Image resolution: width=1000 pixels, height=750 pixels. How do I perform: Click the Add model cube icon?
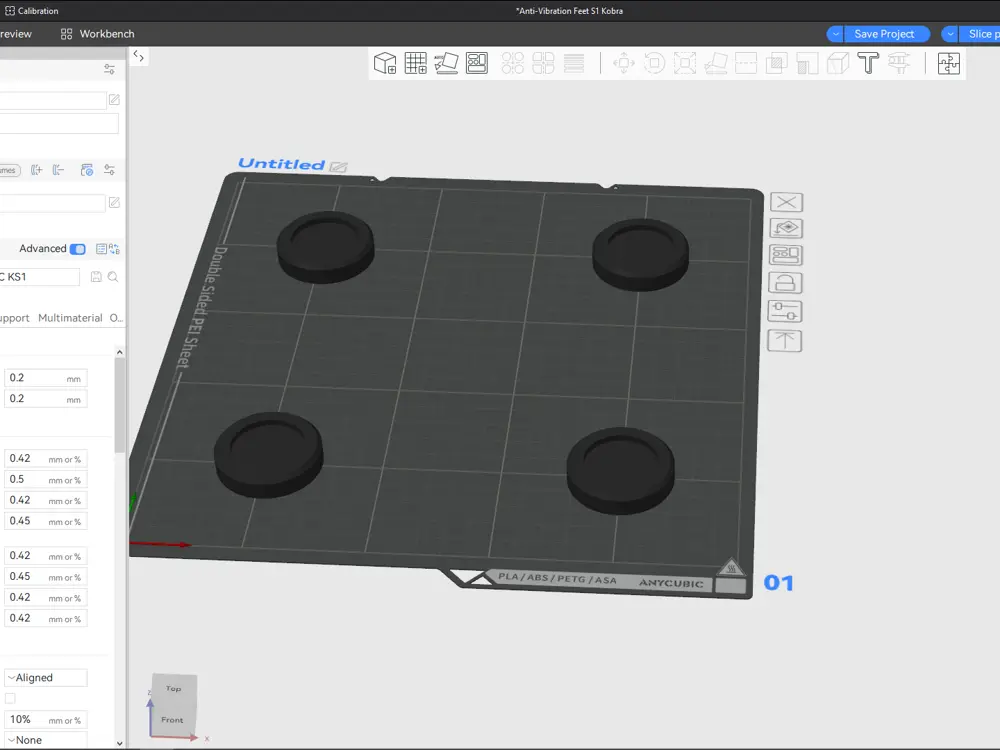[x=385, y=63]
